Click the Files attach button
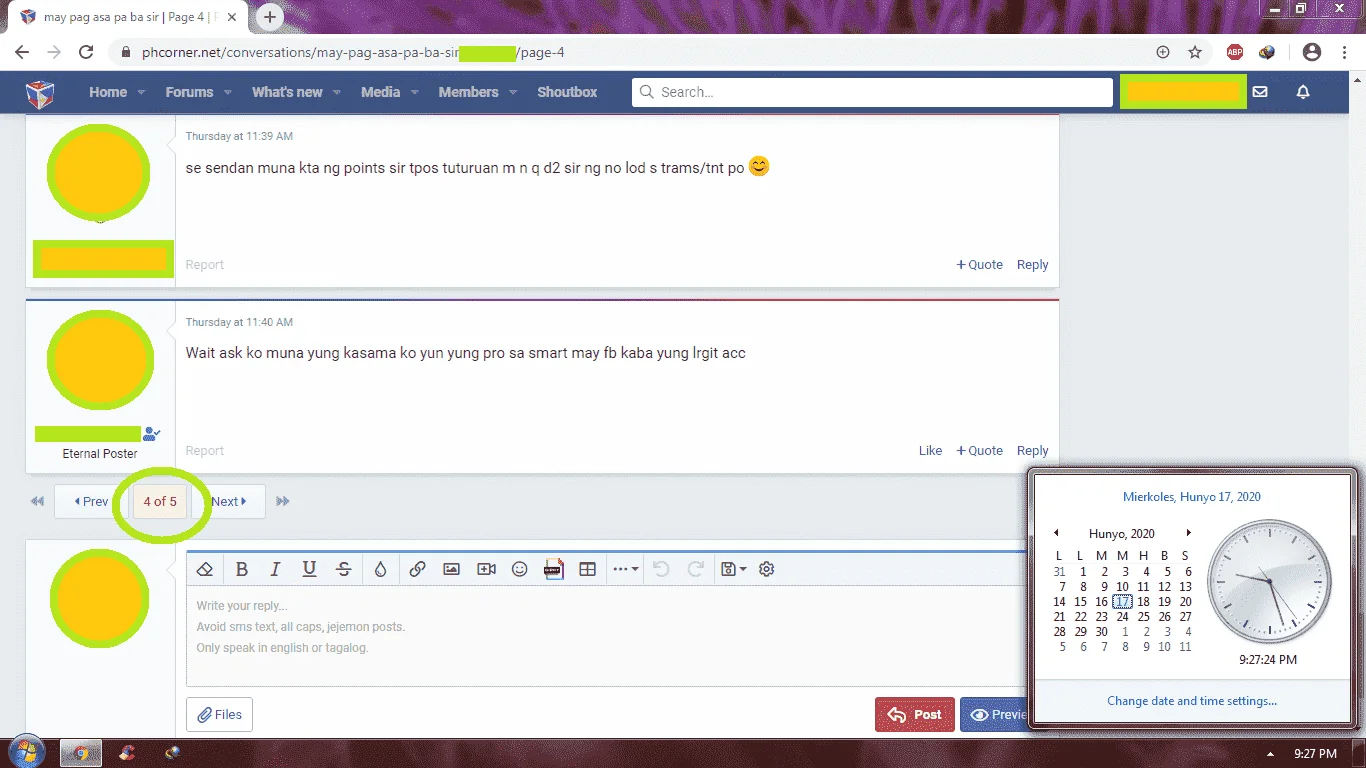This screenshot has width=1366, height=768. pyautogui.click(x=219, y=715)
